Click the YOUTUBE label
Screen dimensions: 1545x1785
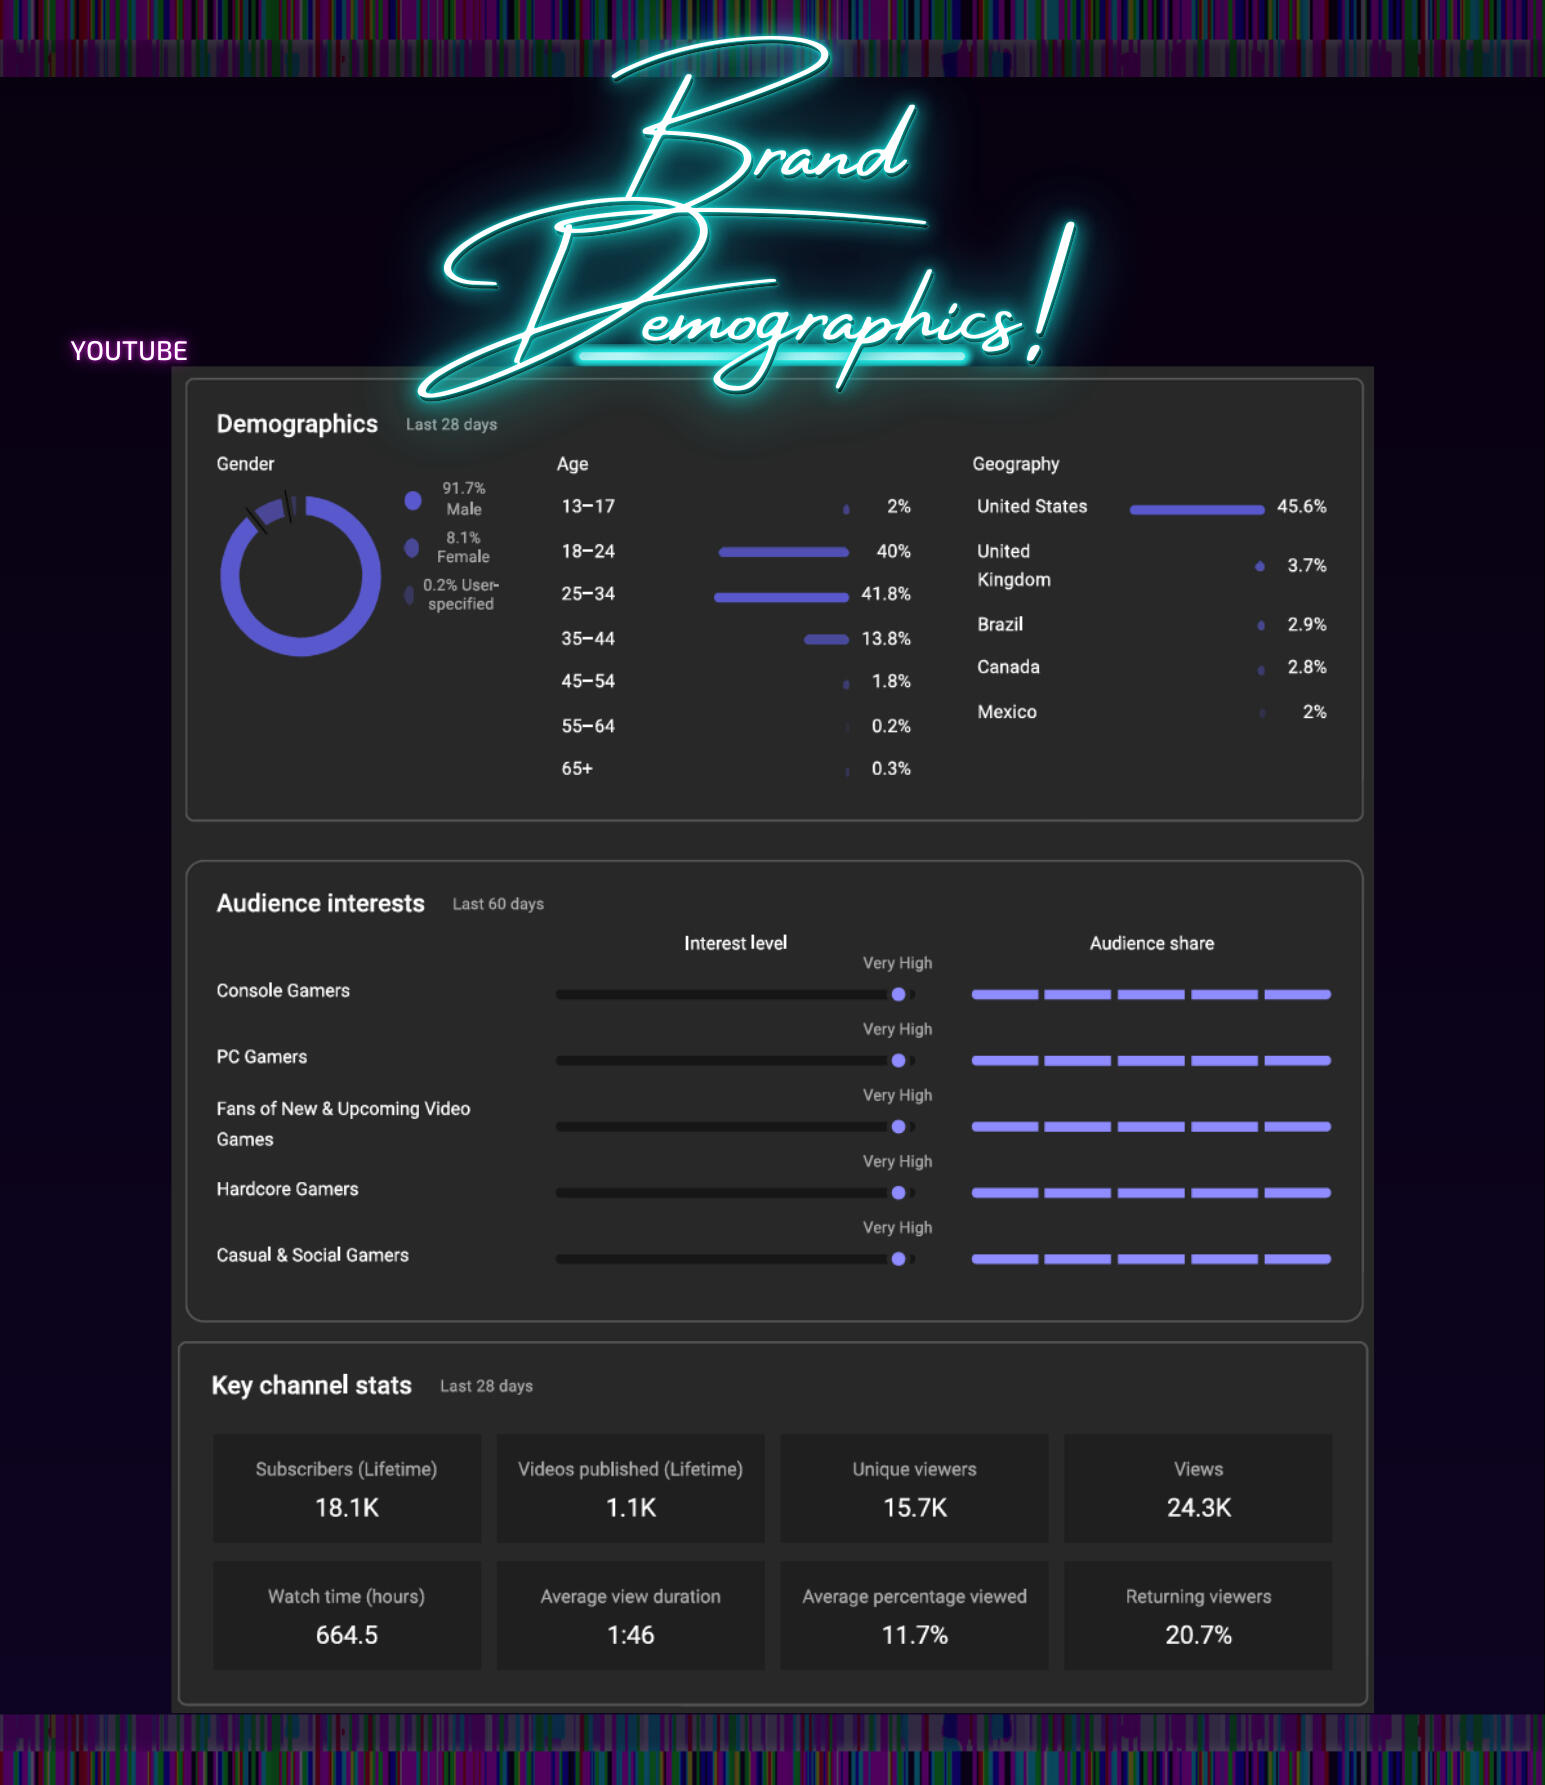tap(129, 351)
